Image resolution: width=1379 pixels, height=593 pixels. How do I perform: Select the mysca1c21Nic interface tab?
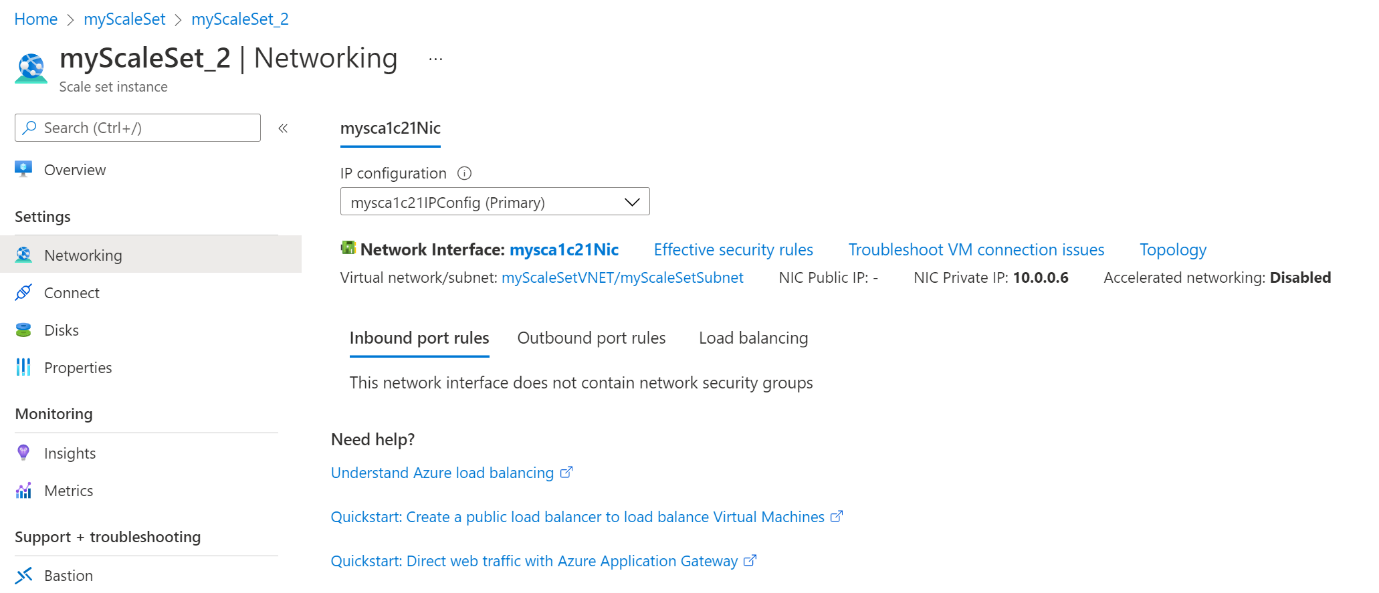click(x=390, y=128)
